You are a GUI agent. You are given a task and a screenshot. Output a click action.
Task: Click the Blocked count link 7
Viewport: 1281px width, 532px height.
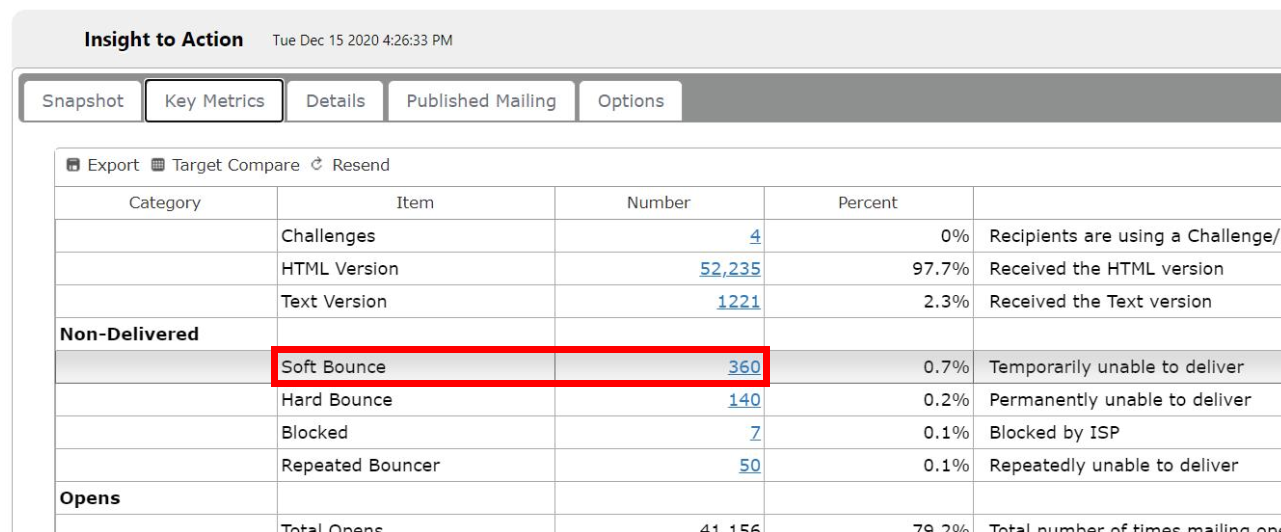coord(755,433)
